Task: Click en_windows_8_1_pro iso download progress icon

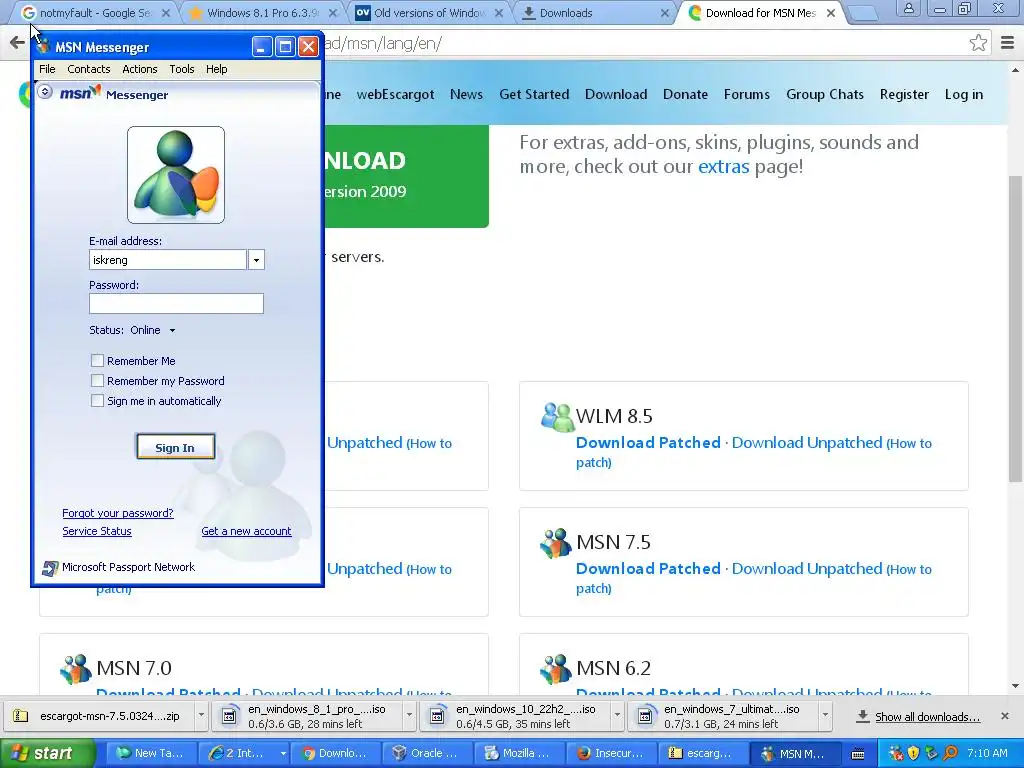Action: point(229,716)
